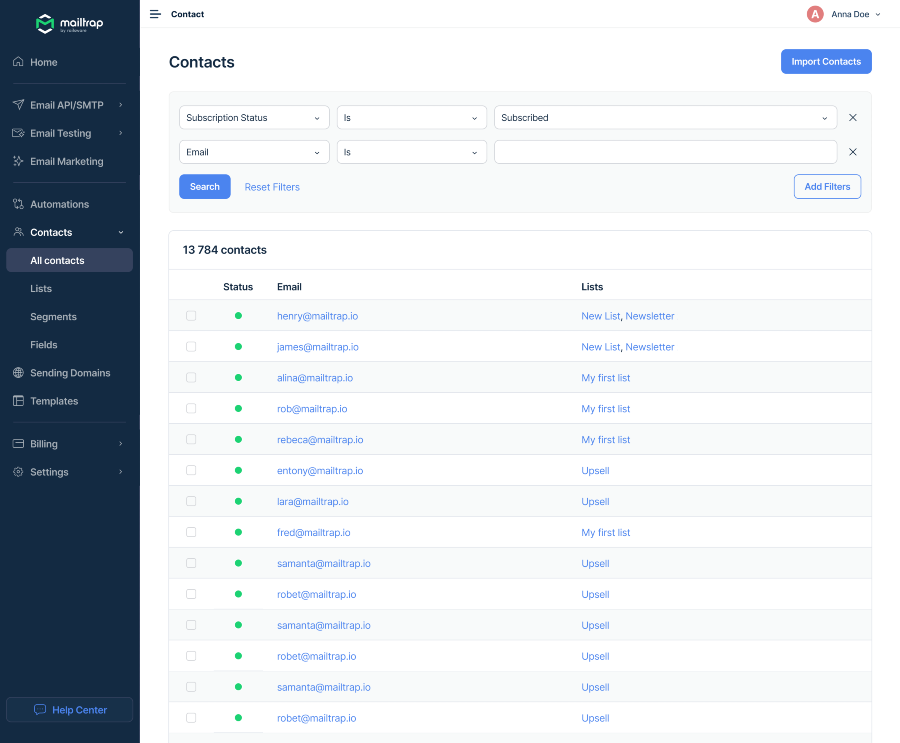This screenshot has width=900, height=743.
Task: Open the Subscribed value dropdown
Action: [665, 118]
